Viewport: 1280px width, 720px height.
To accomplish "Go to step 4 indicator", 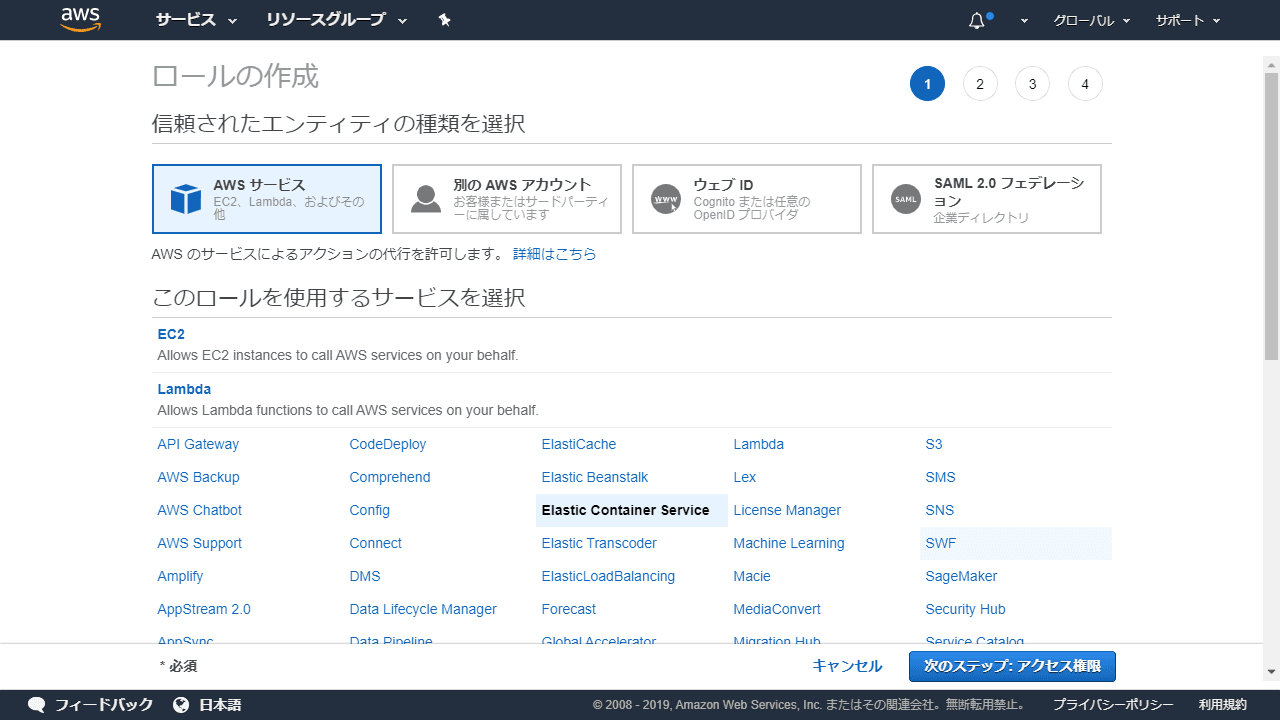I will [x=1085, y=84].
